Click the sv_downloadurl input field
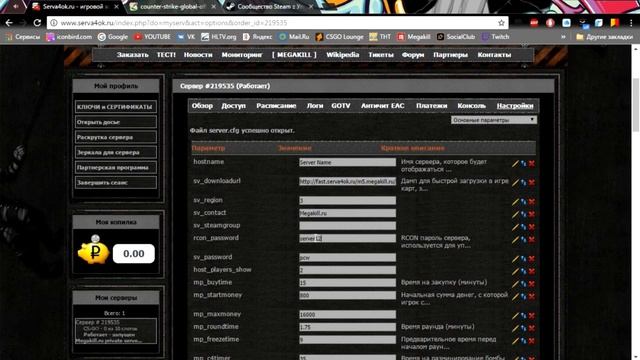 click(347, 181)
